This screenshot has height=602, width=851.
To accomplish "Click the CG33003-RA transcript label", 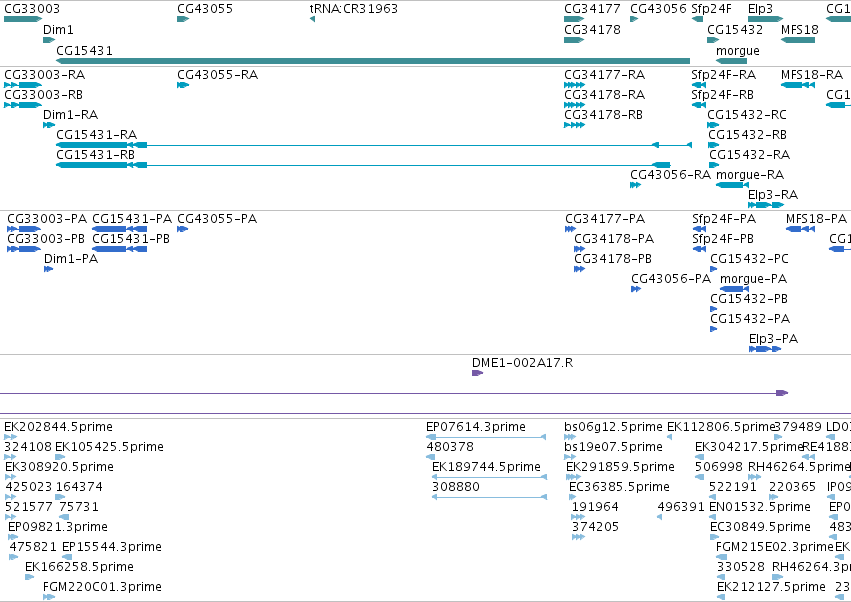I will point(45,75).
